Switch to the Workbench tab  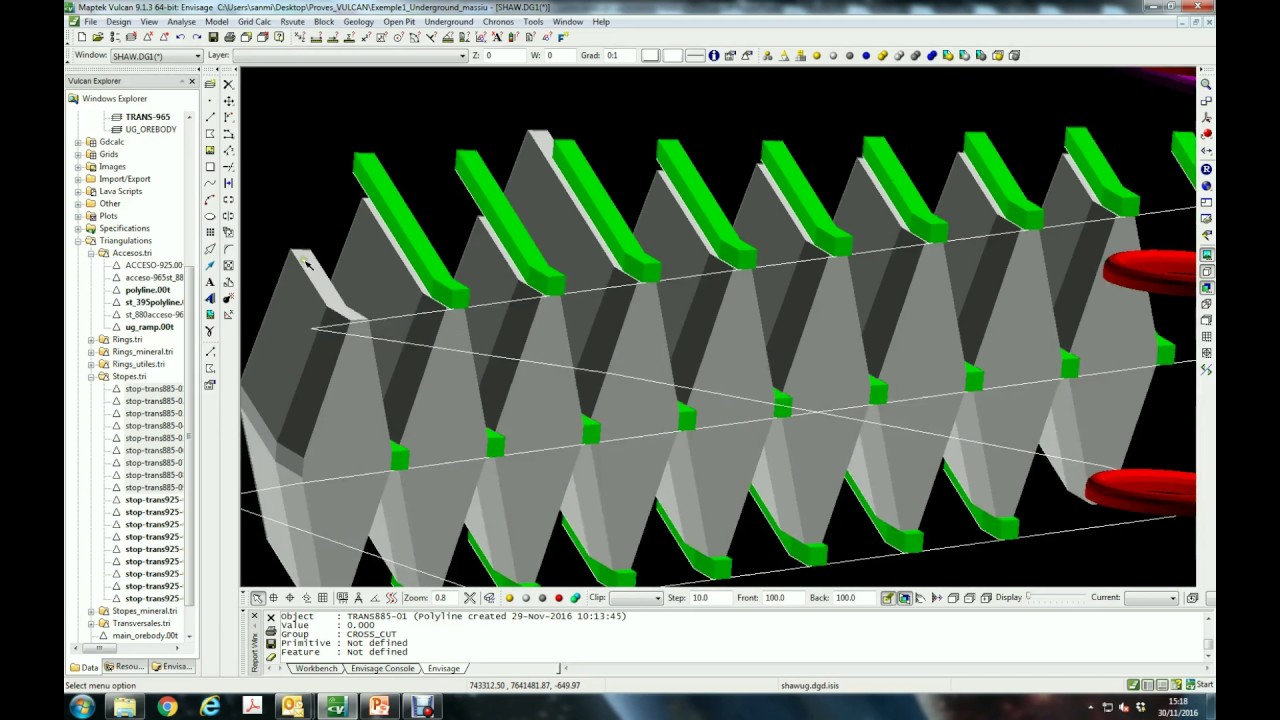pos(315,668)
